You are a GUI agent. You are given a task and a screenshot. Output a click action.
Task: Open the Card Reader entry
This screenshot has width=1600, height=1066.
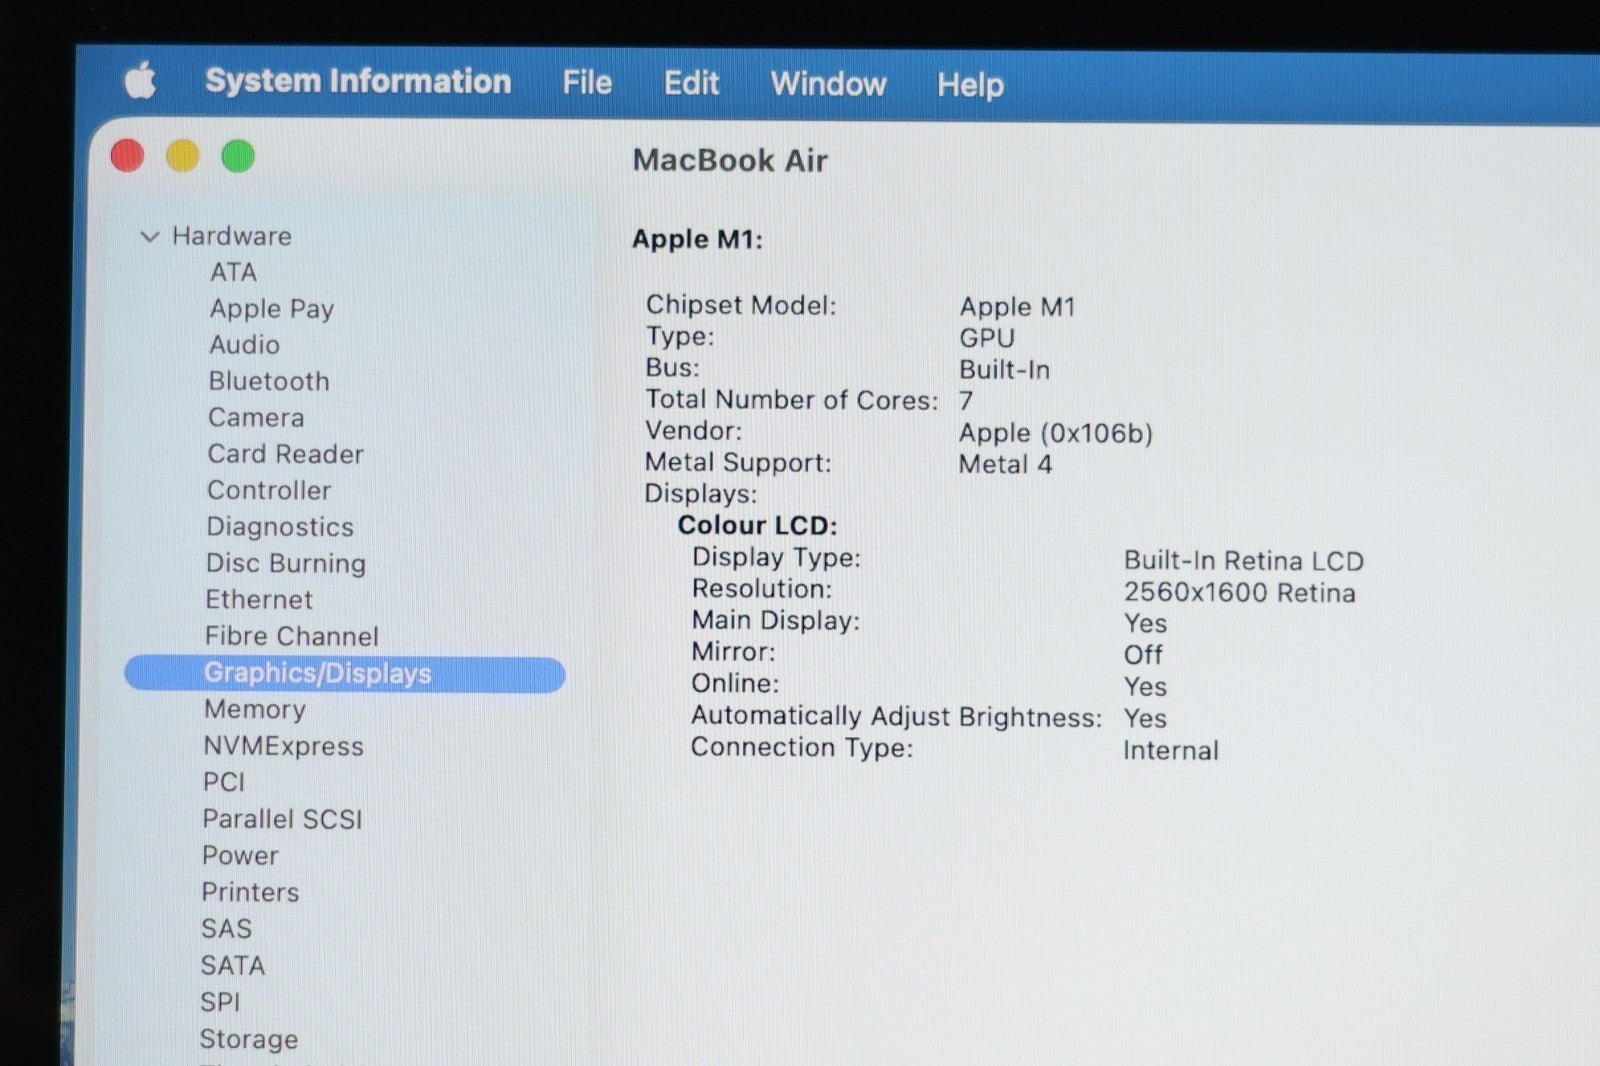click(285, 454)
